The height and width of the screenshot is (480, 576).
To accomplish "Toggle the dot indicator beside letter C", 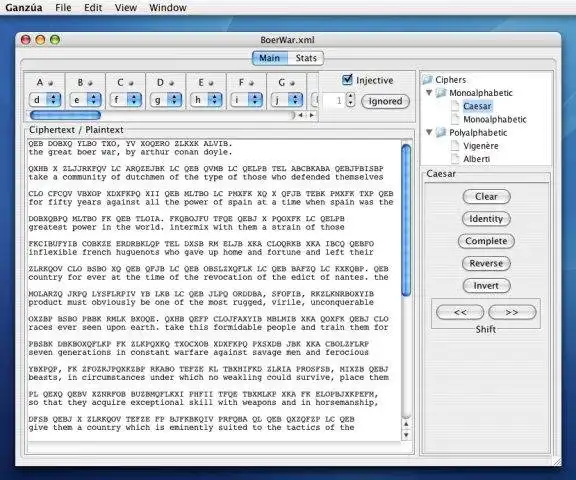I will click(x=131, y=83).
